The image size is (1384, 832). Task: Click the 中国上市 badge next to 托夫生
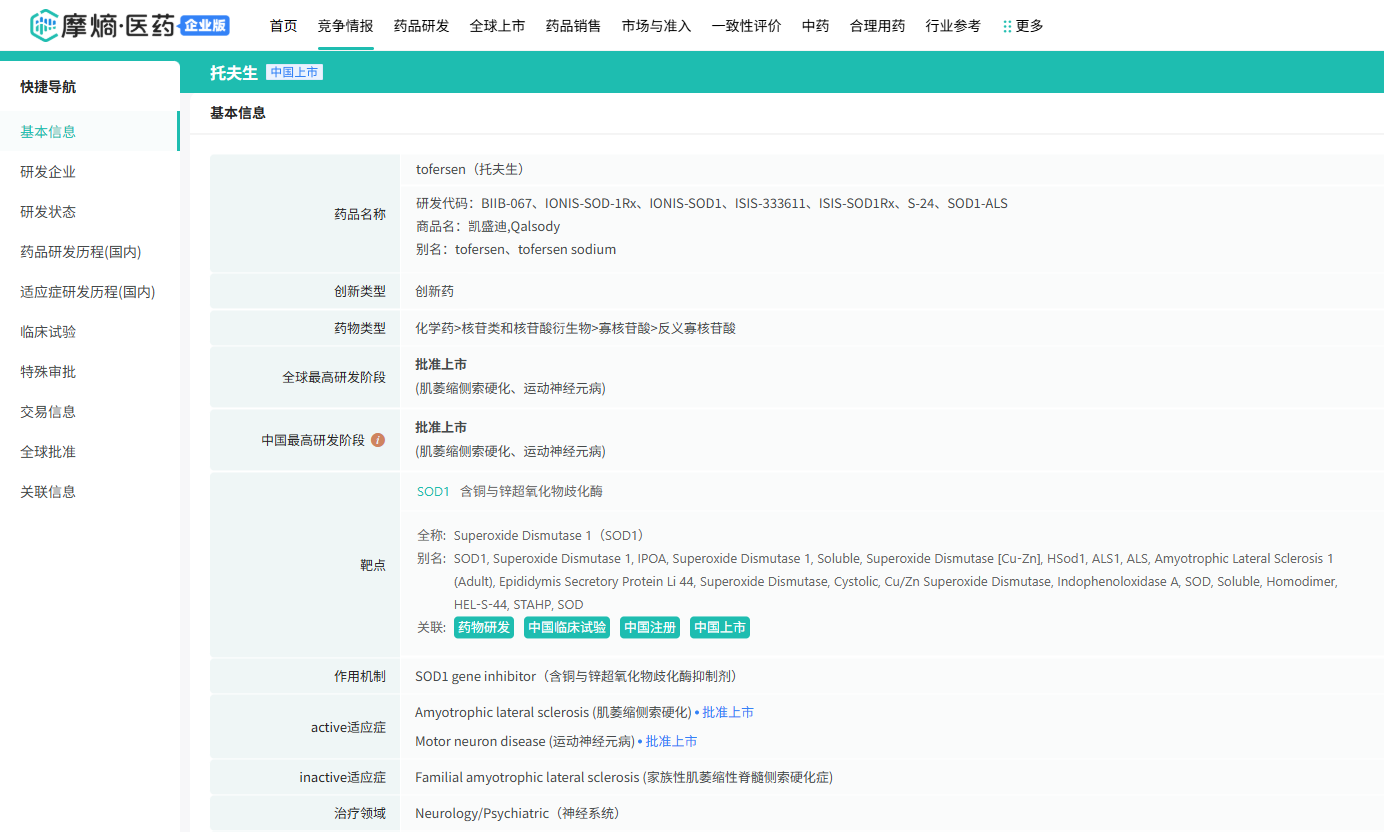294,72
